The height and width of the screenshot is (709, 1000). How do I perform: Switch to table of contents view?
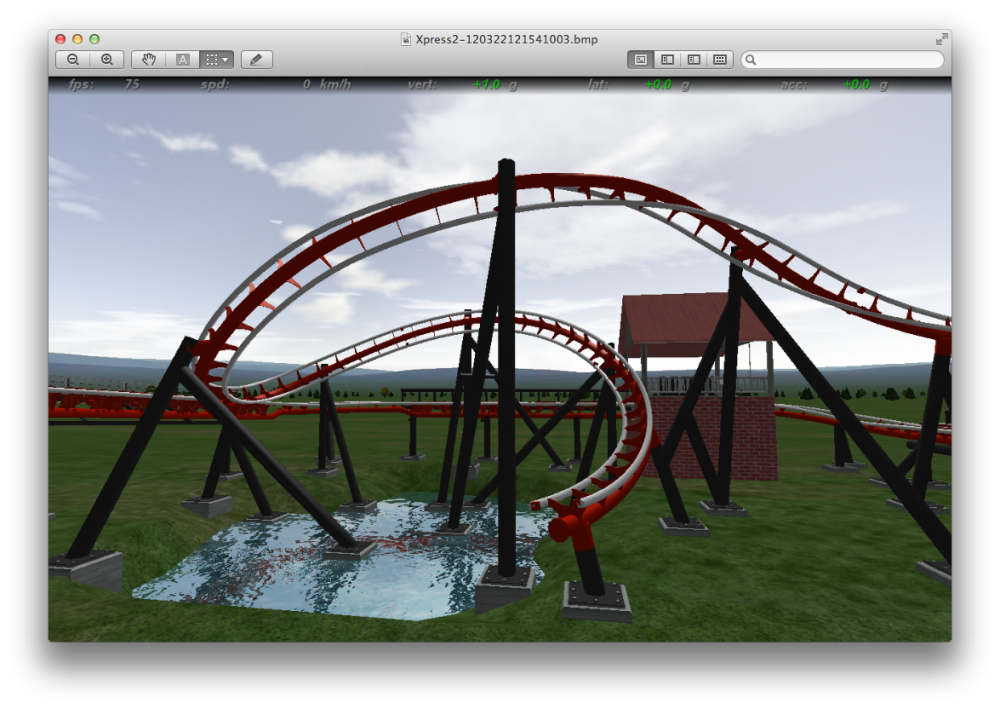point(693,60)
